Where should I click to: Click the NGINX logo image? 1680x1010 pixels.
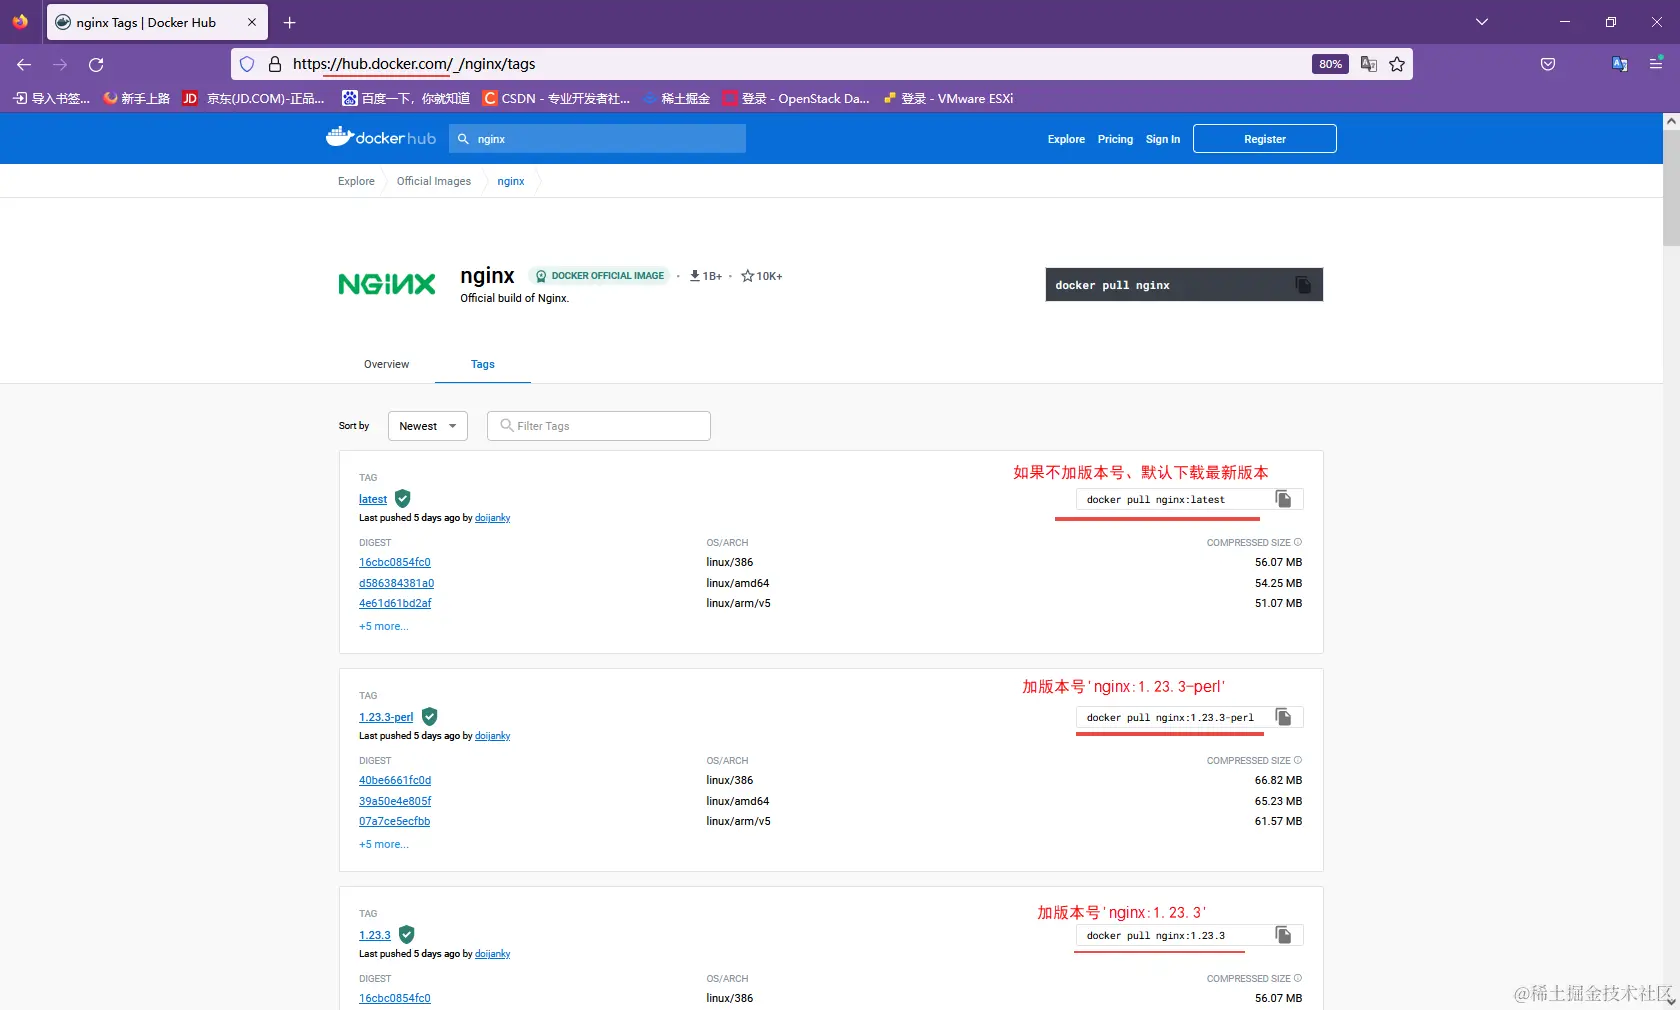[x=387, y=284]
